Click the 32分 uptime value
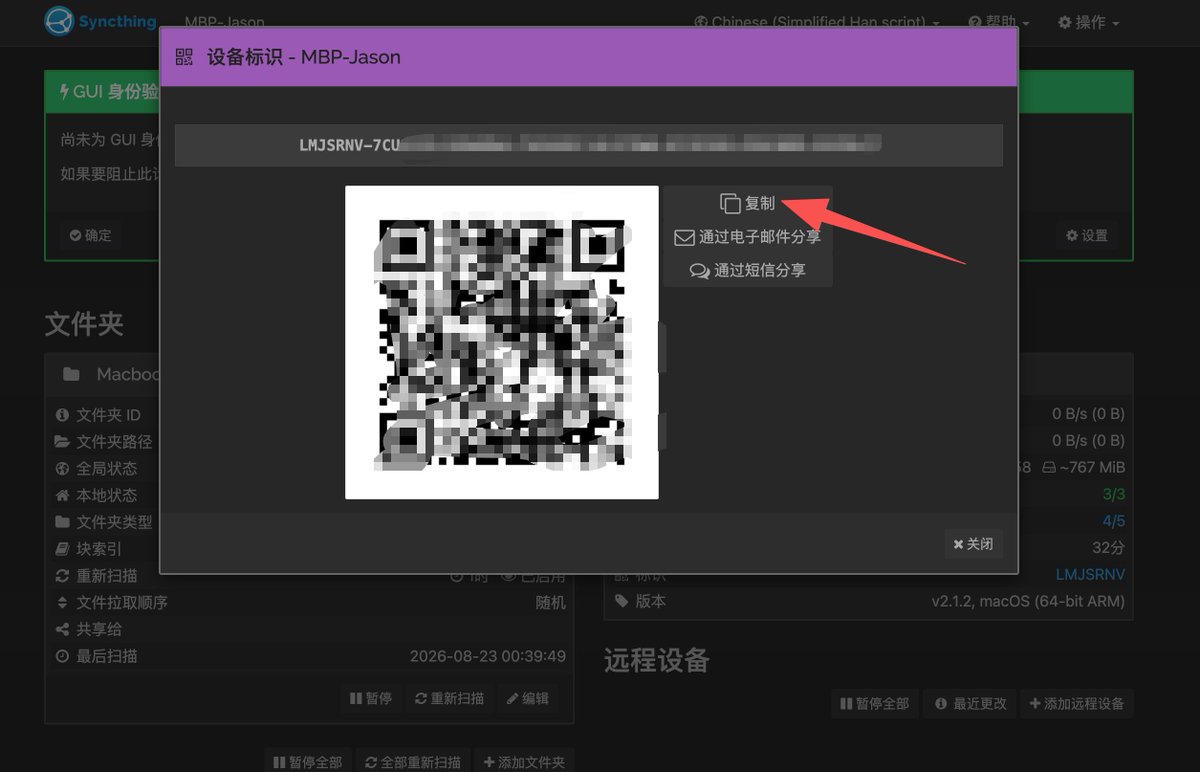This screenshot has width=1200, height=772. pos(1109,547)
